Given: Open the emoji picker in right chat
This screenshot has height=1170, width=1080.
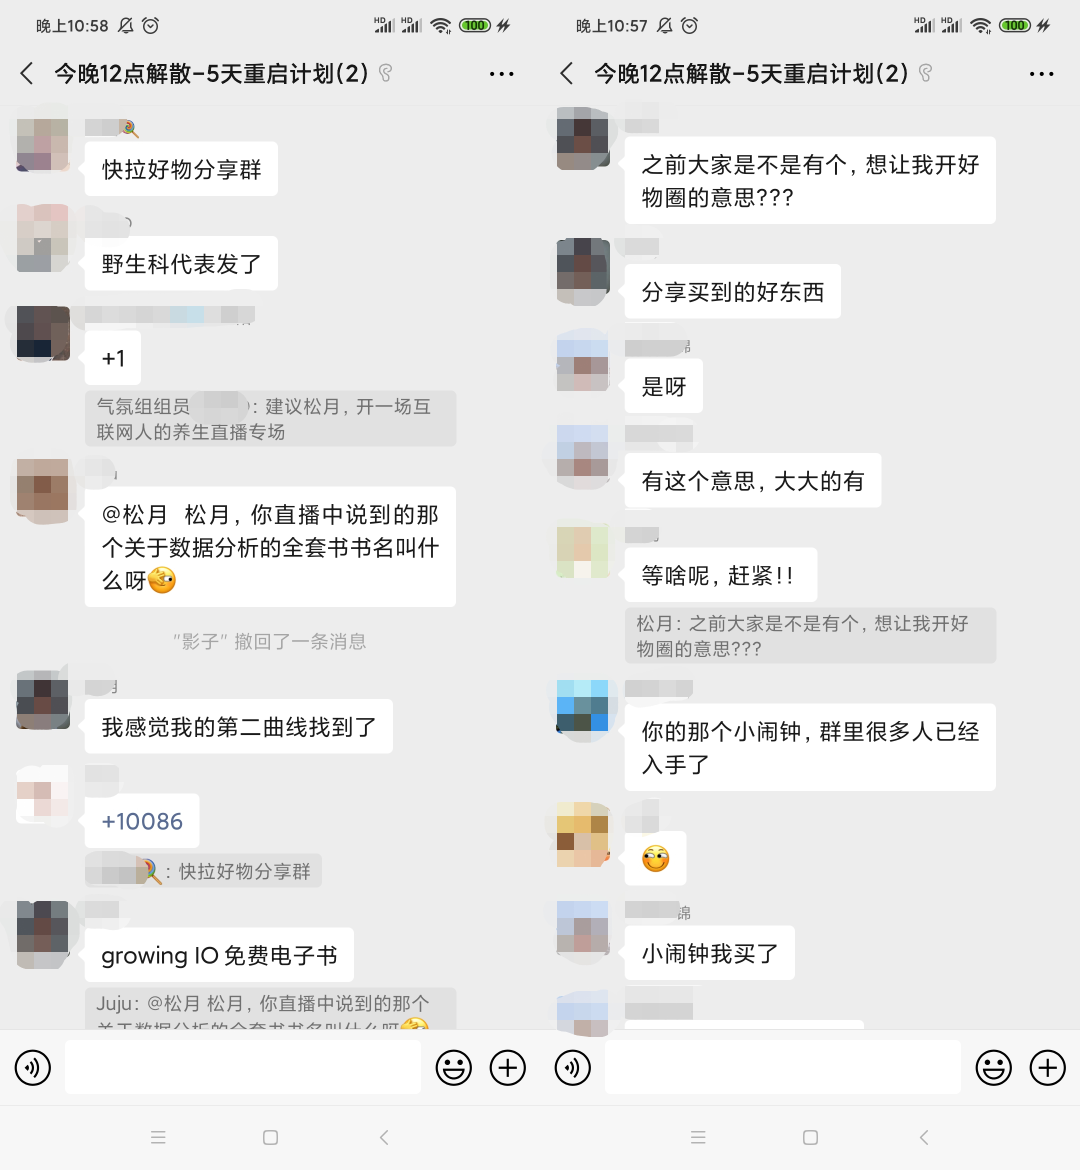Looking at the screenshot, I should (x=993, y=1068).
